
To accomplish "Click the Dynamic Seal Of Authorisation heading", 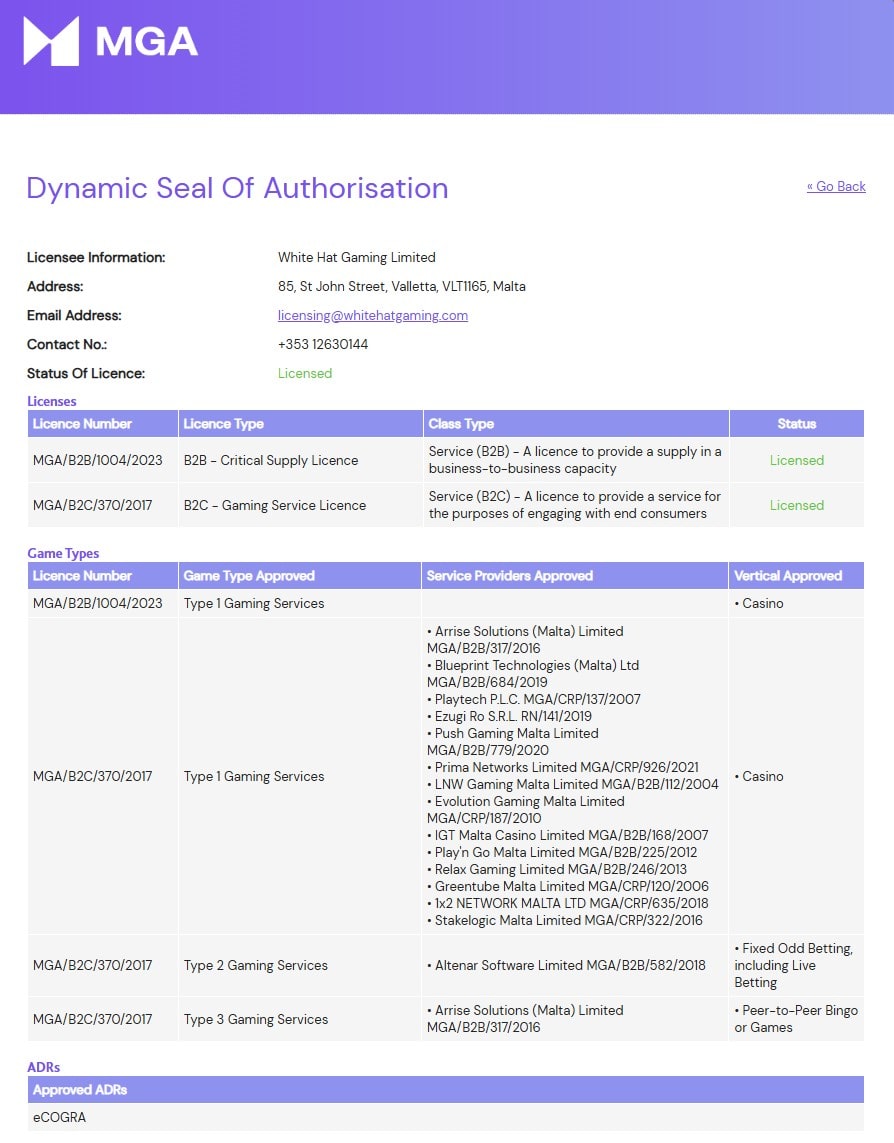I will click(x=237, y=188).
